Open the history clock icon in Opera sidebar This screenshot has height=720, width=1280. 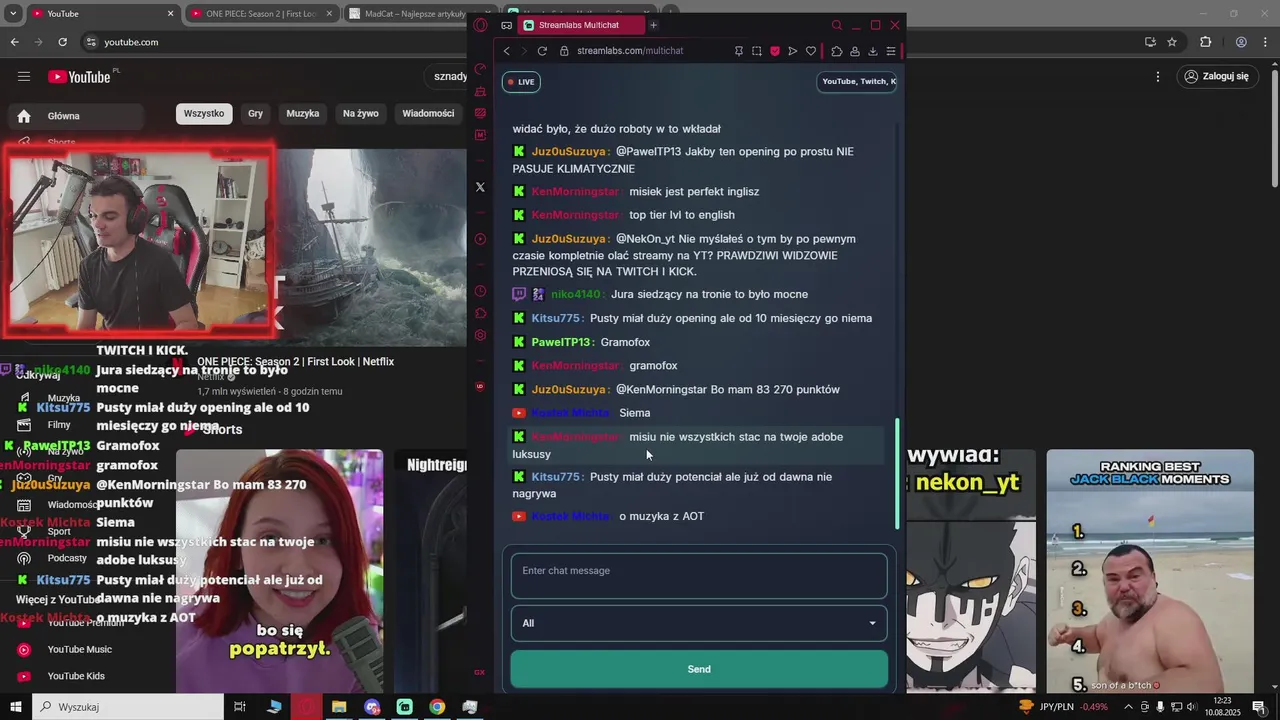(x=481, y=291)
